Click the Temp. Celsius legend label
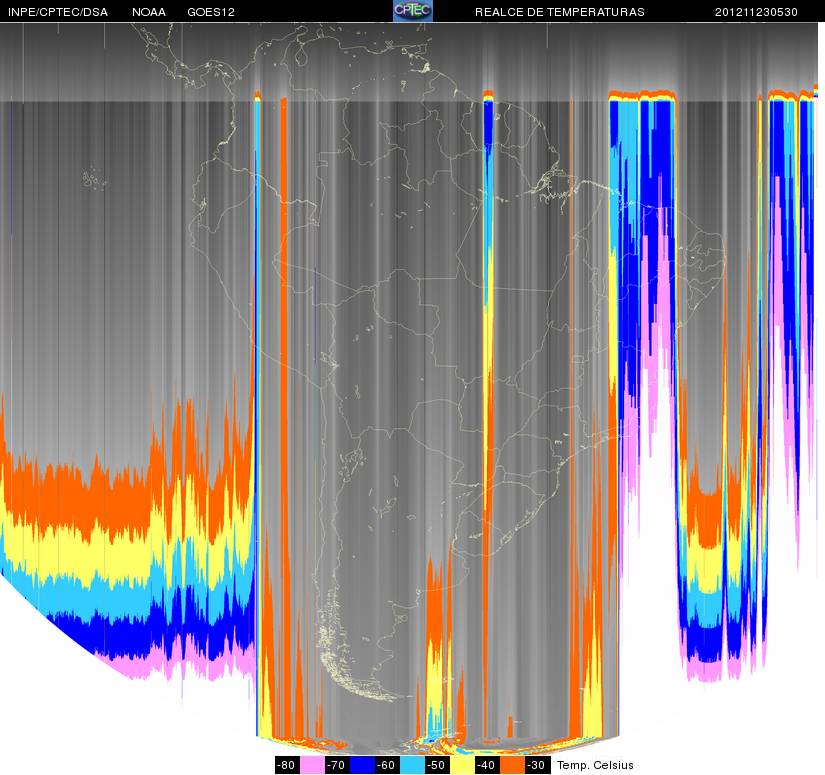825x775 pixels. click(x=595, y=765)
